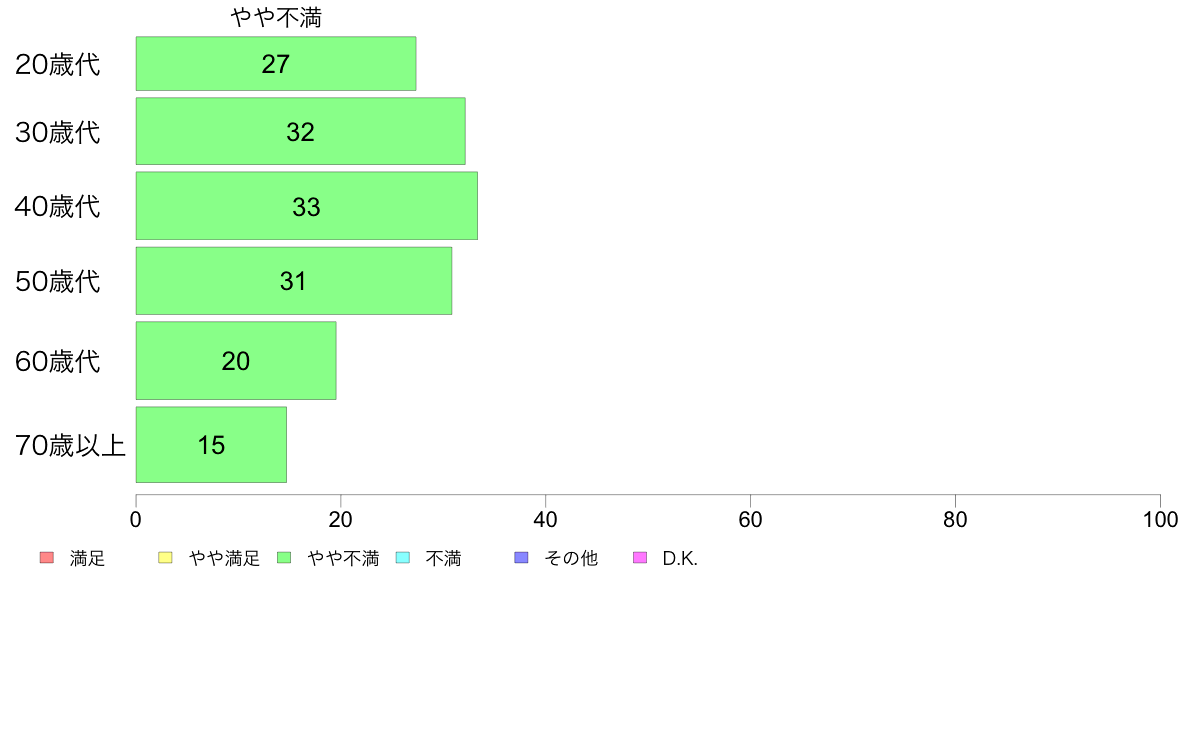Viewport: 1188px width, 736px height.
Task: Click the blue その他 legend swatch
Action: [521, 558]
